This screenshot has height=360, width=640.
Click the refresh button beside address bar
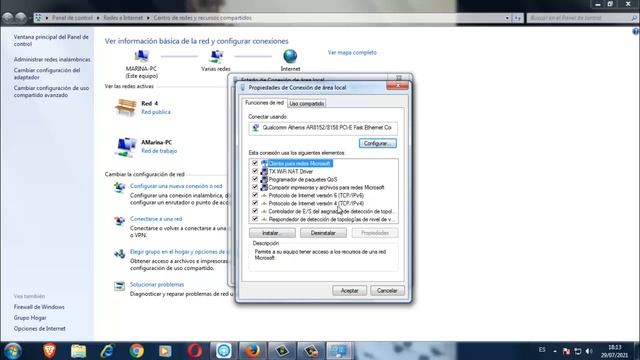pyautogui.click(x=517, y=18)
